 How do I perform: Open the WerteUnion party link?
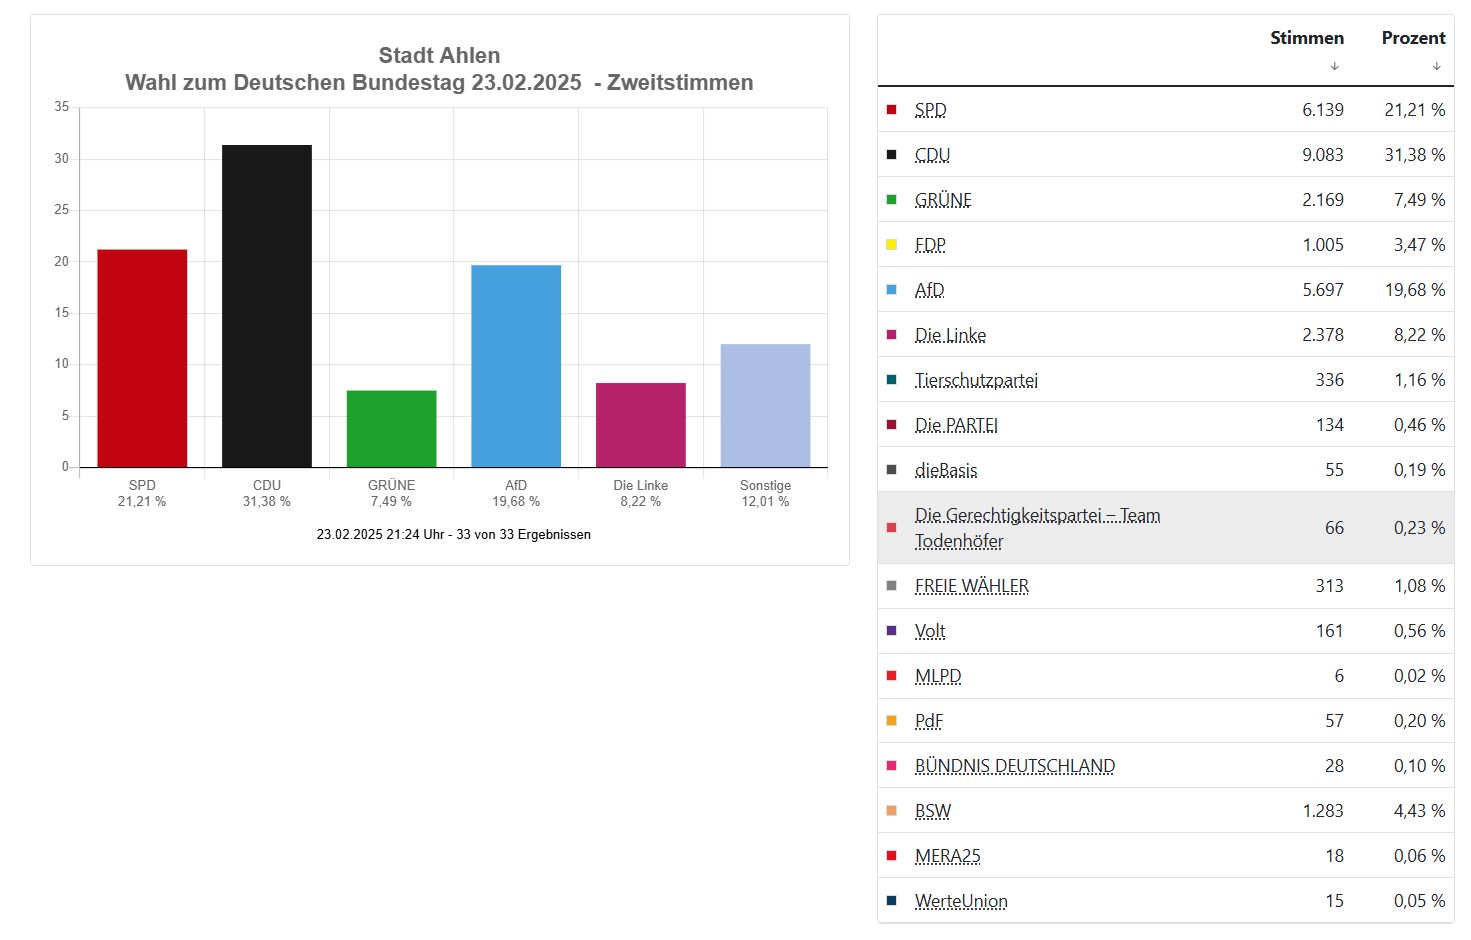point(961,901)
